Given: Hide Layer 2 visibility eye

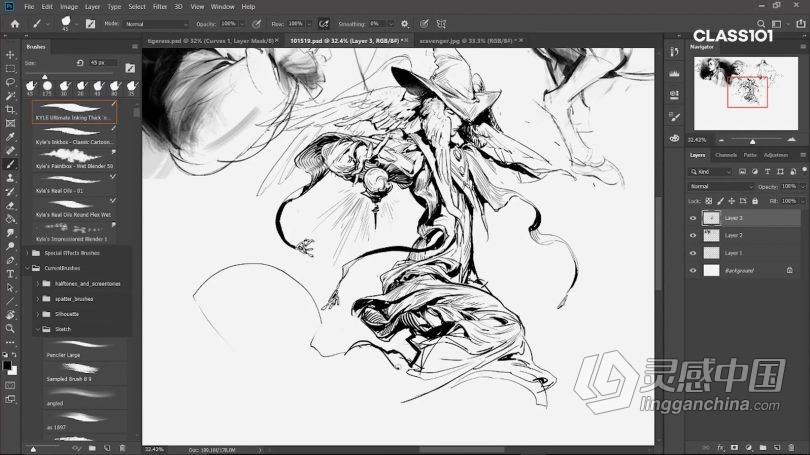Looking at the screenshot, I should click(x=693, y=236).
